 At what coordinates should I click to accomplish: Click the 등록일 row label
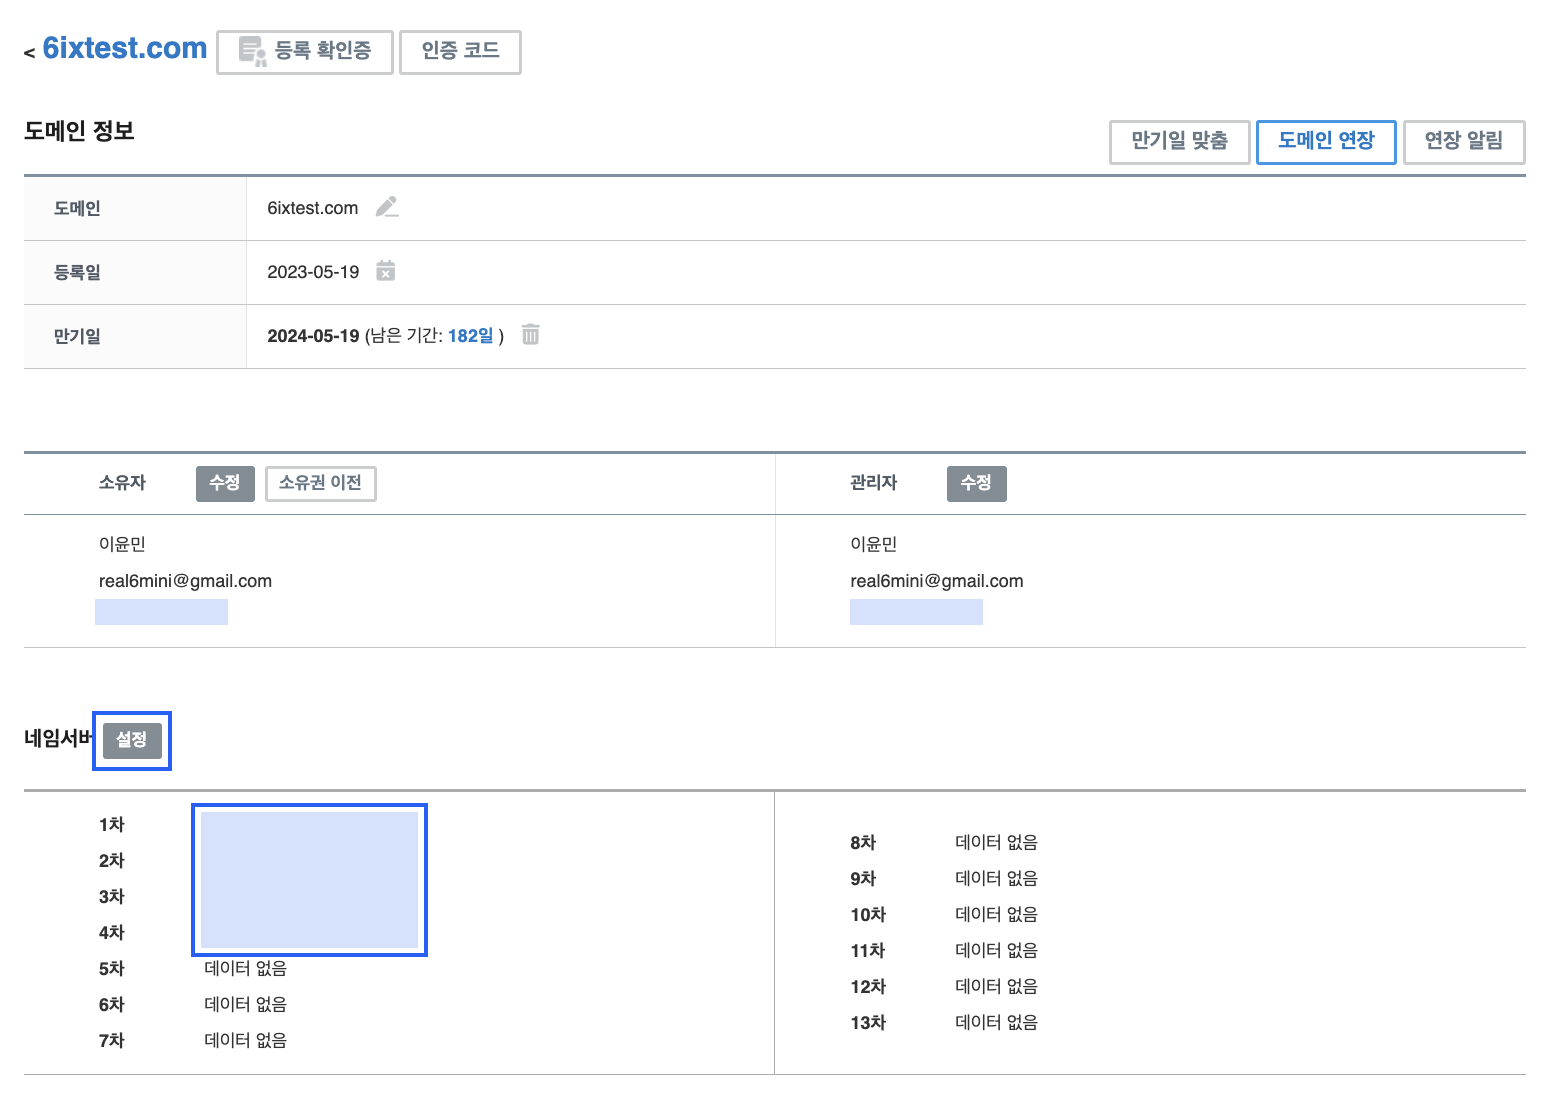click(77, 272)
